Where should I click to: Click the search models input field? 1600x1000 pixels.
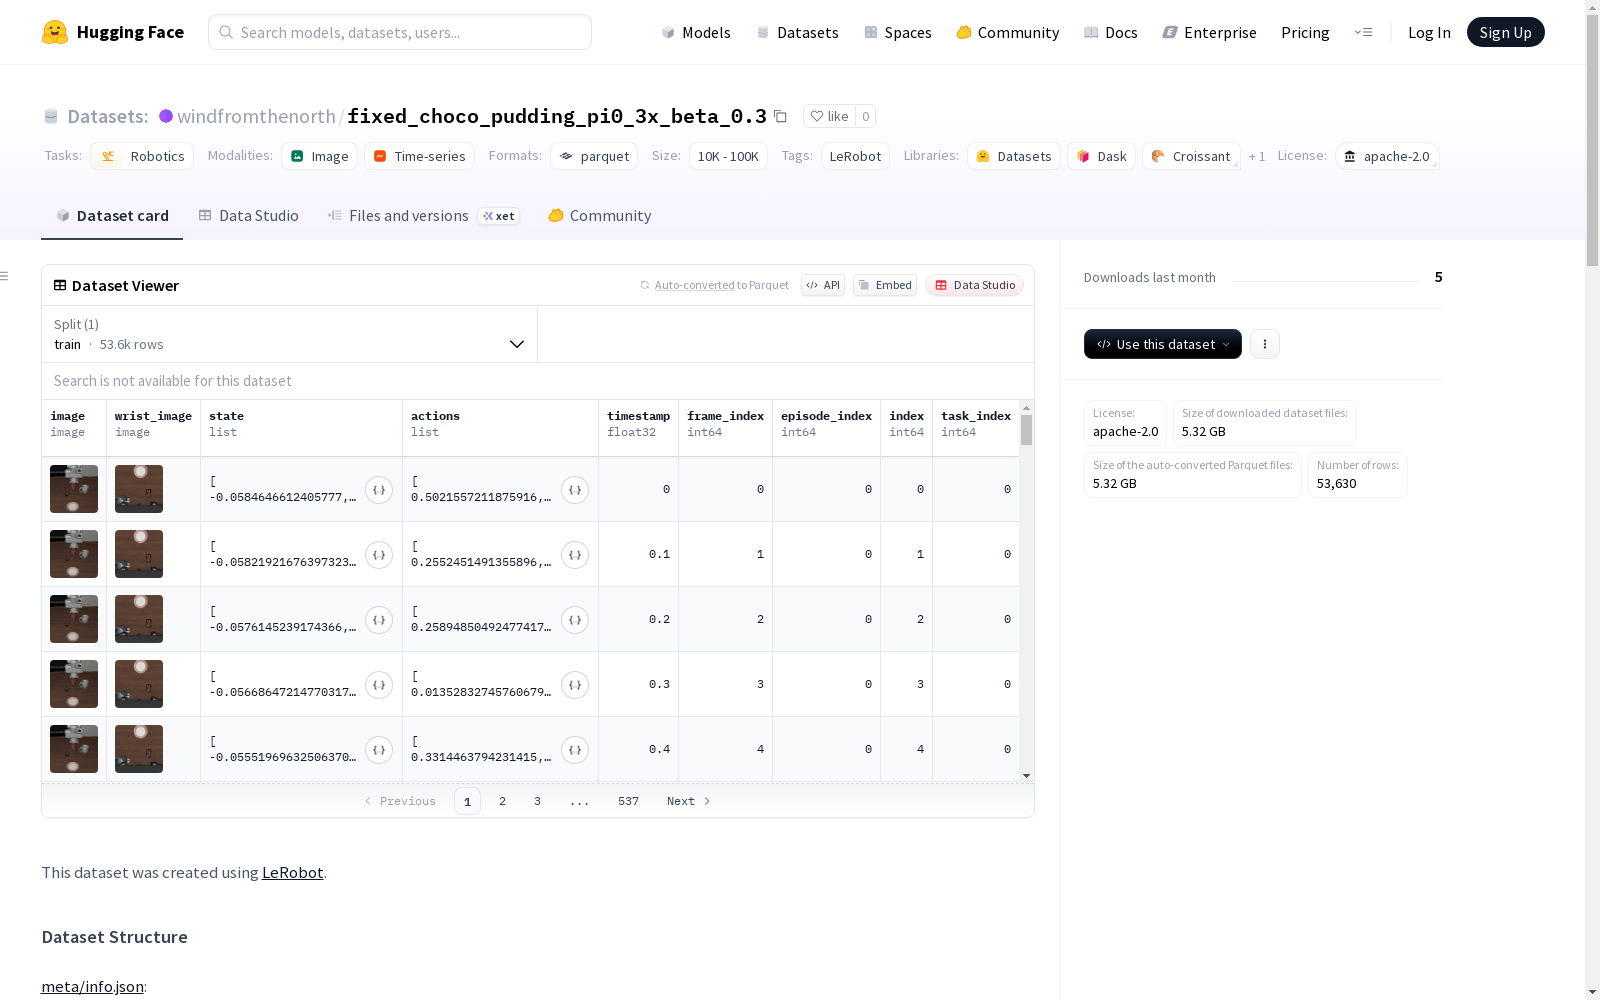point(400,32)
